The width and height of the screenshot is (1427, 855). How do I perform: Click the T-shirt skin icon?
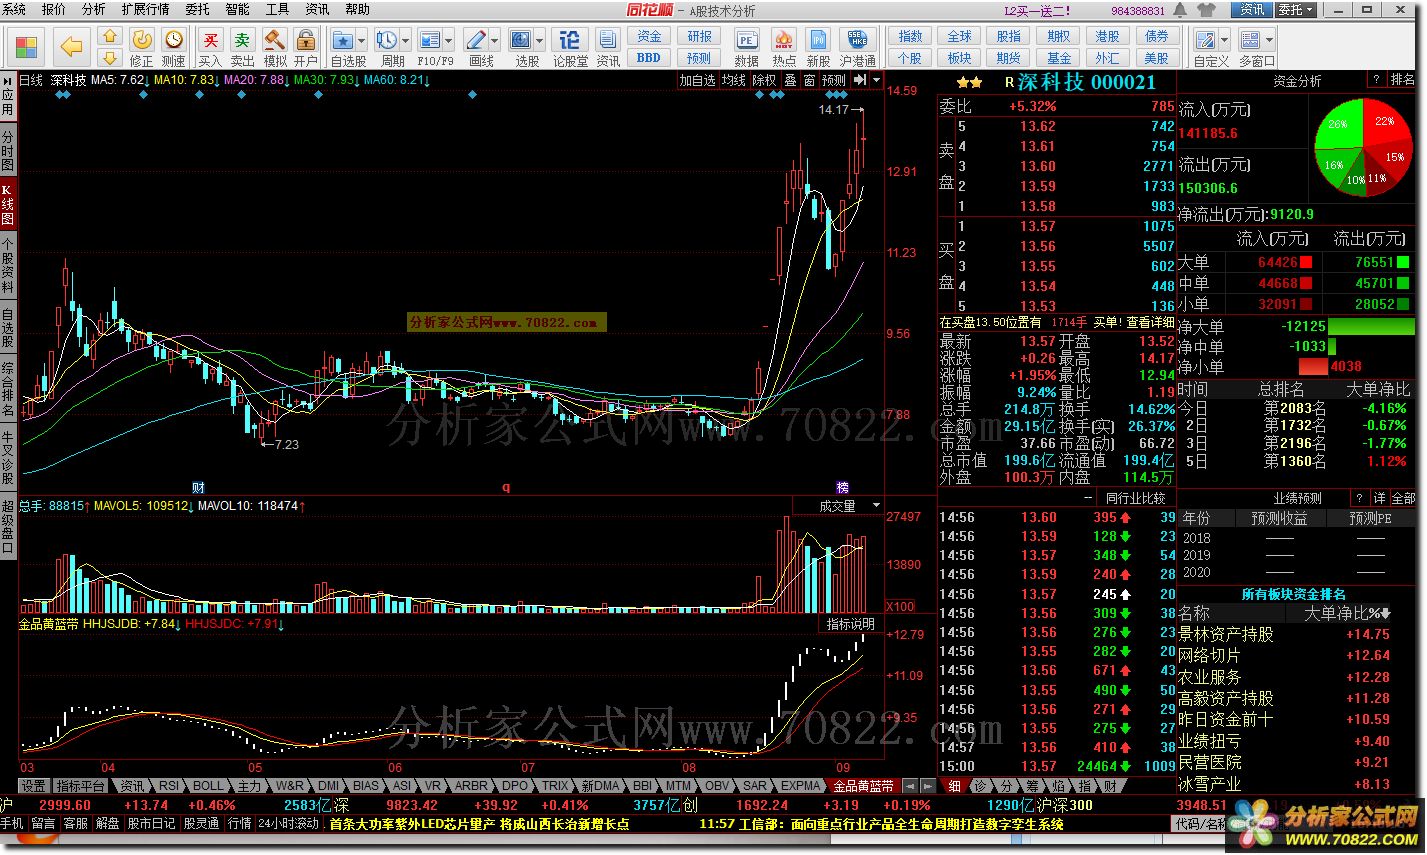1205,10
